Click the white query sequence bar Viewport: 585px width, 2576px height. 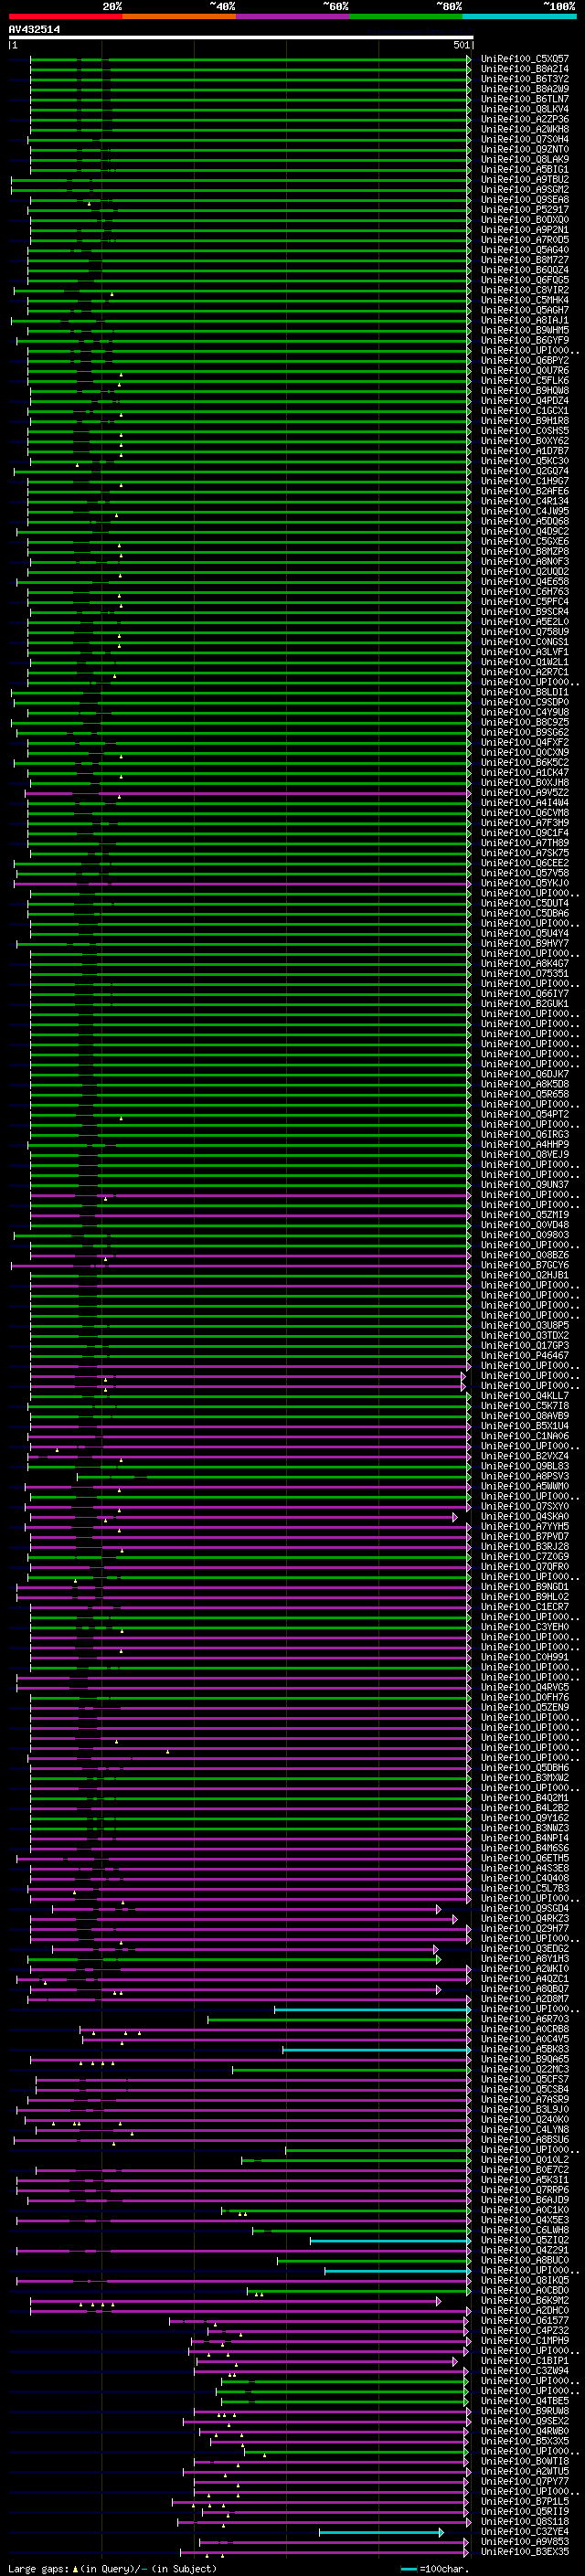coord(240,38)
